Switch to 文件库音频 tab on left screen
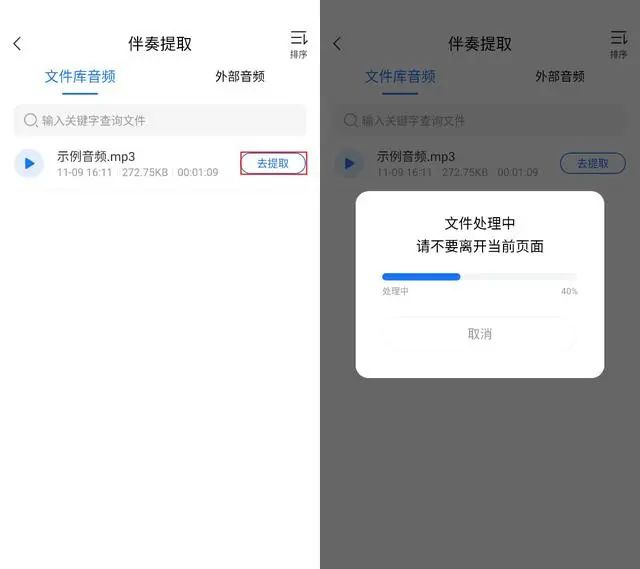Screen dimensions: 640x569 click(80, 76)
